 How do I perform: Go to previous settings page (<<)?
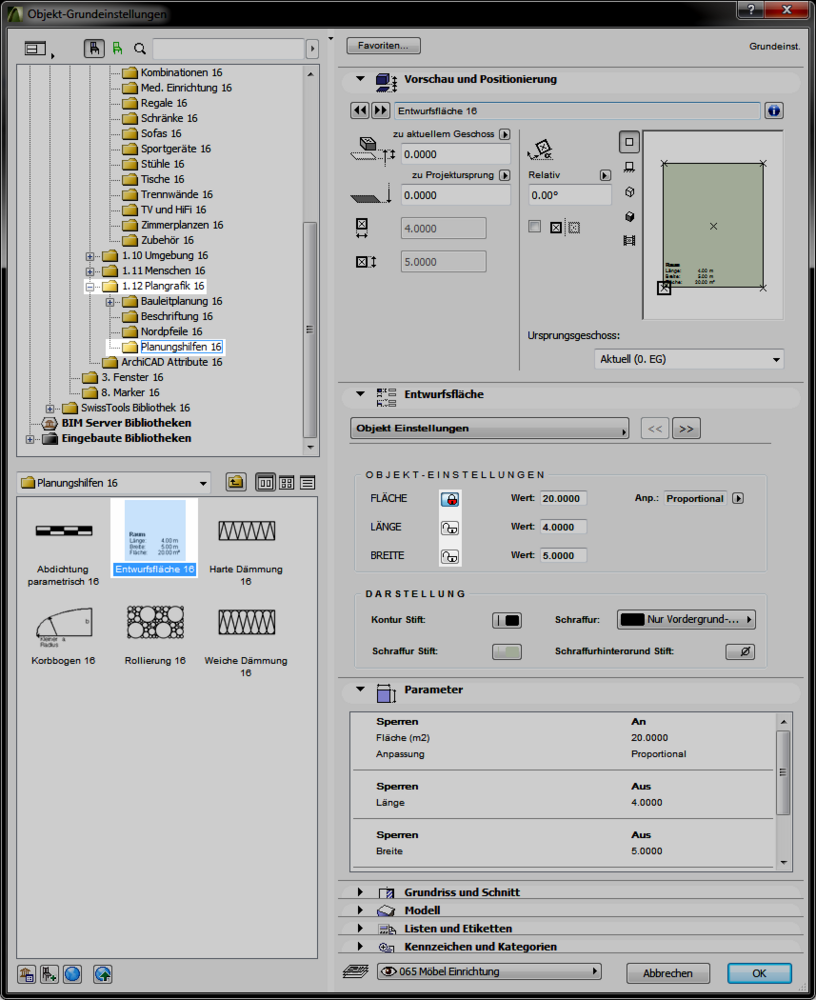655,429
